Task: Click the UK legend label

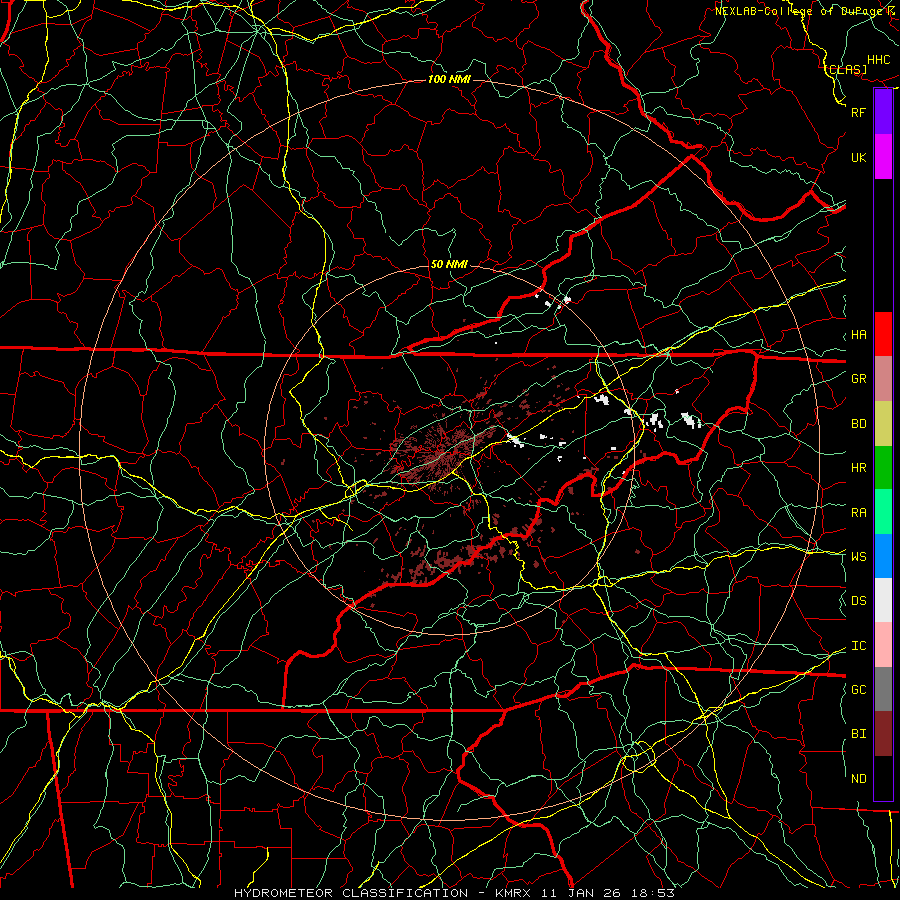Action: coord(859,157)
